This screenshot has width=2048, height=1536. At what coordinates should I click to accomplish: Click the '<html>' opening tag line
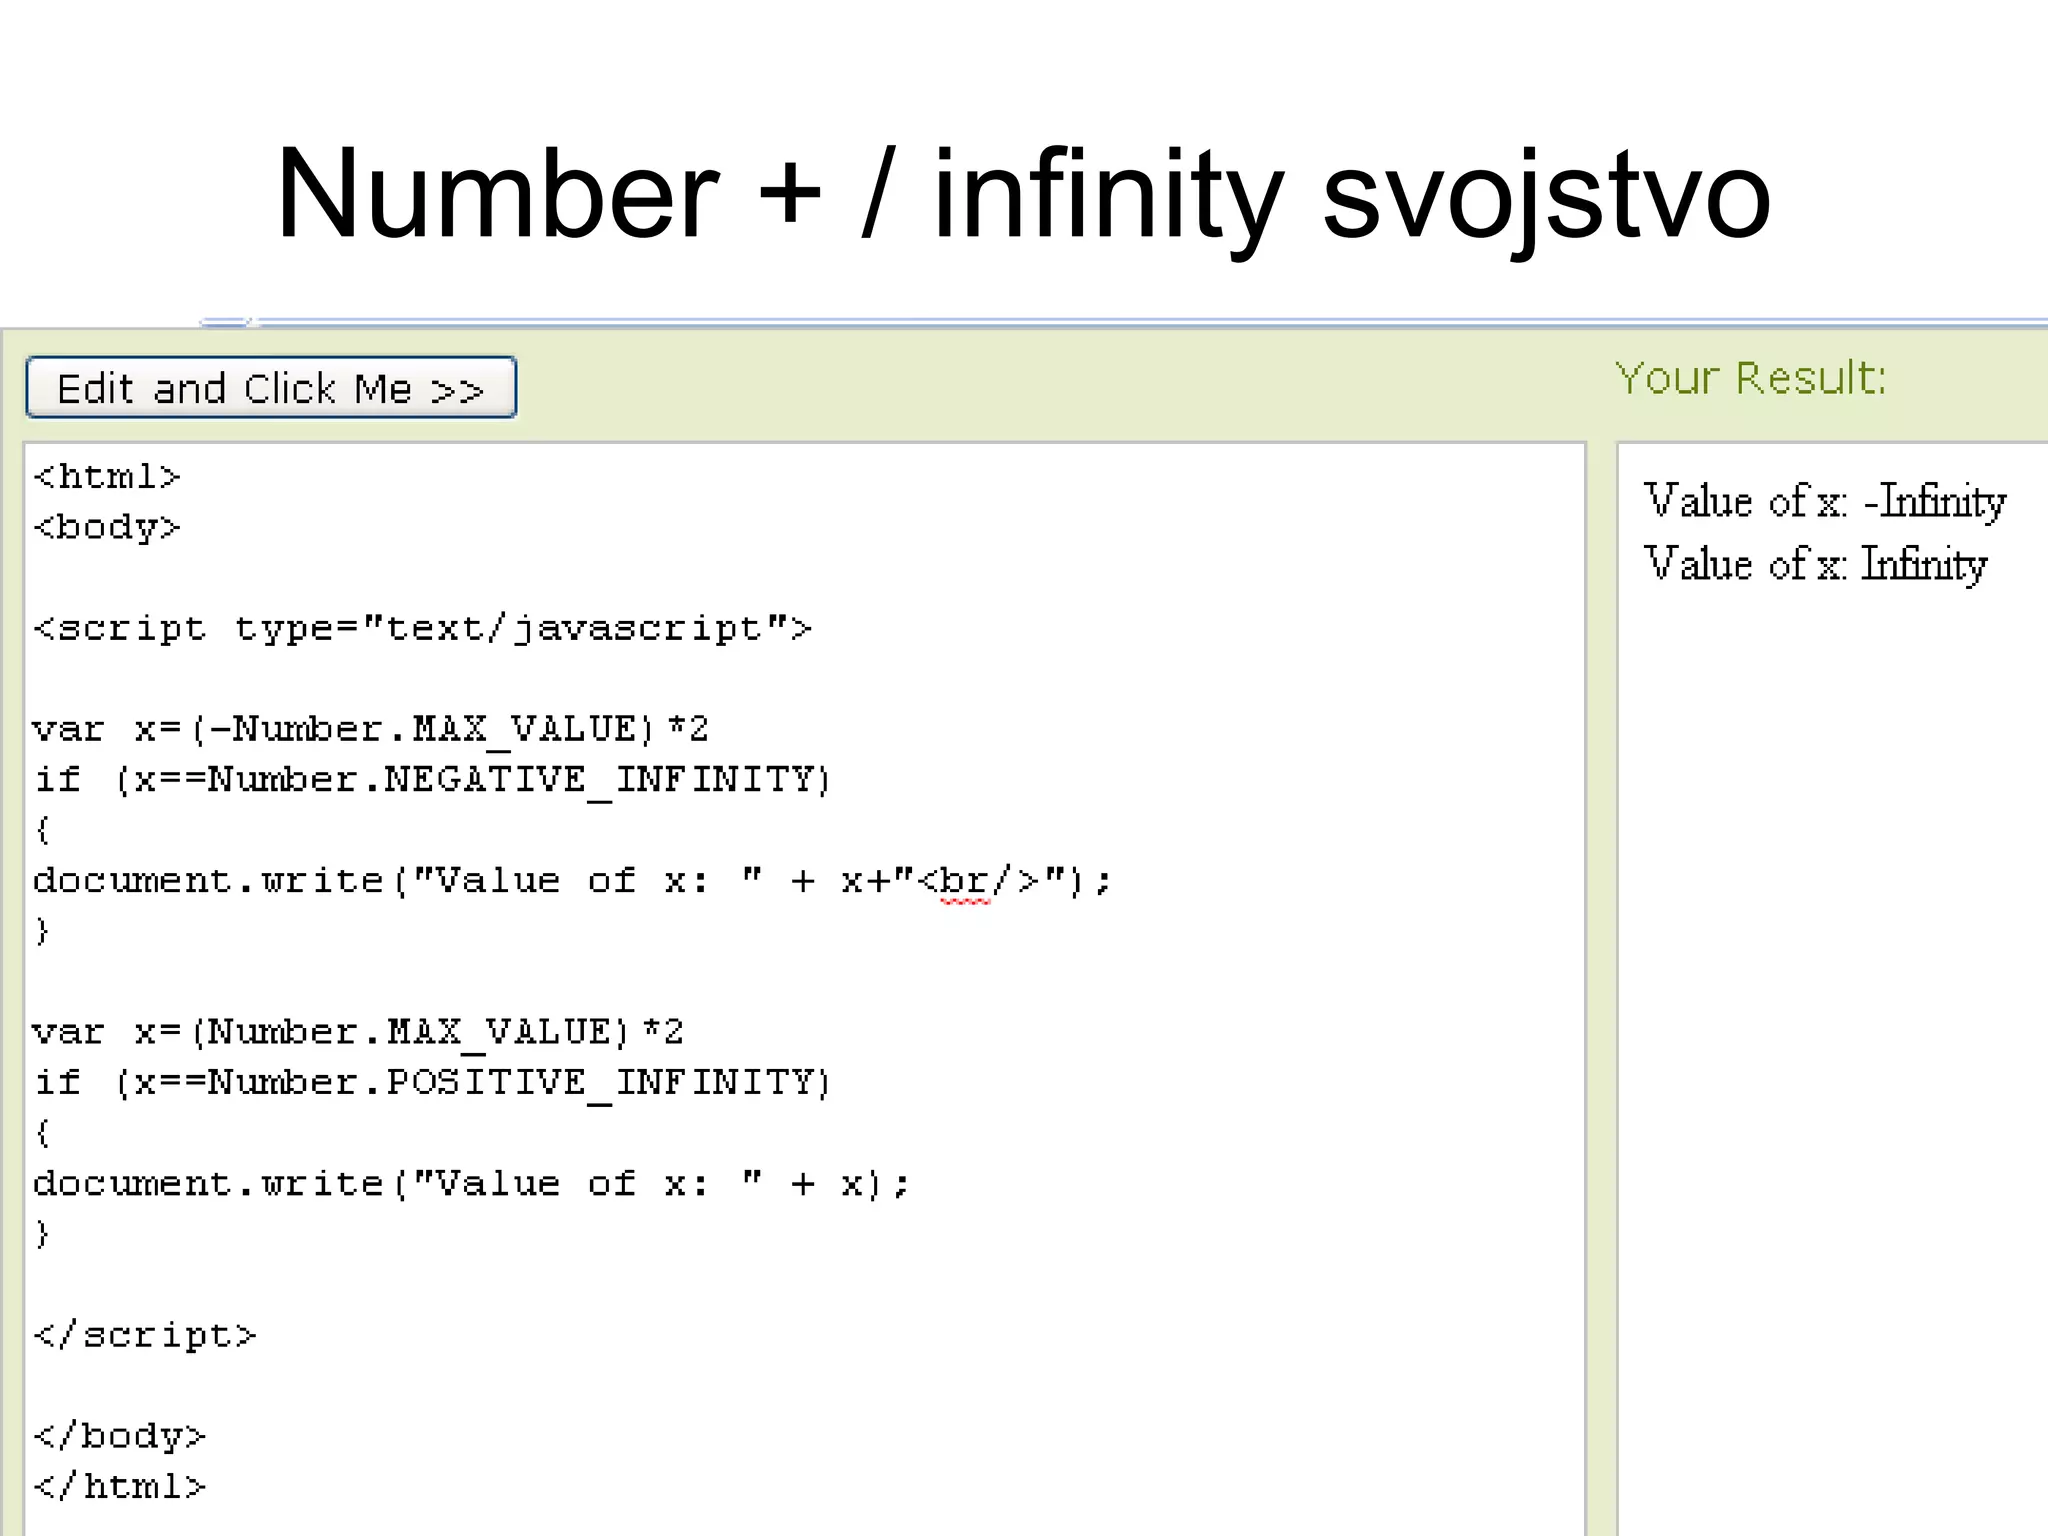pos(107,477)
